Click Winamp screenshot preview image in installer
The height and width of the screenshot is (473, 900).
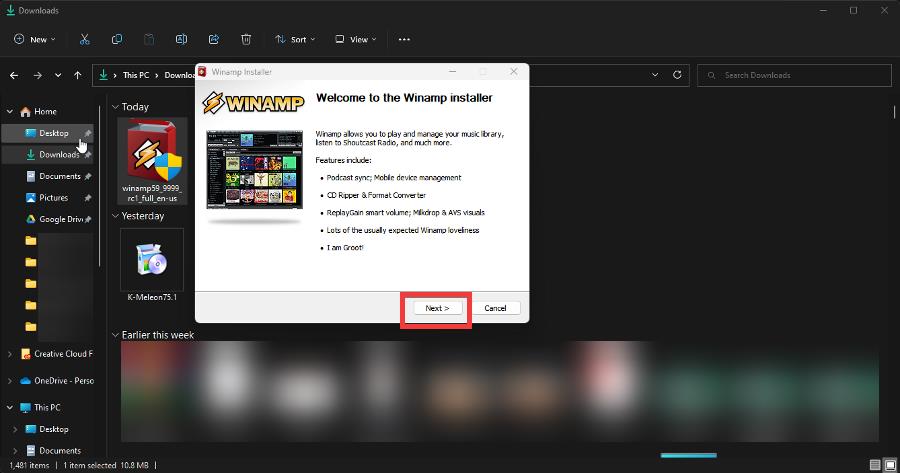click(x=254, y=169)
